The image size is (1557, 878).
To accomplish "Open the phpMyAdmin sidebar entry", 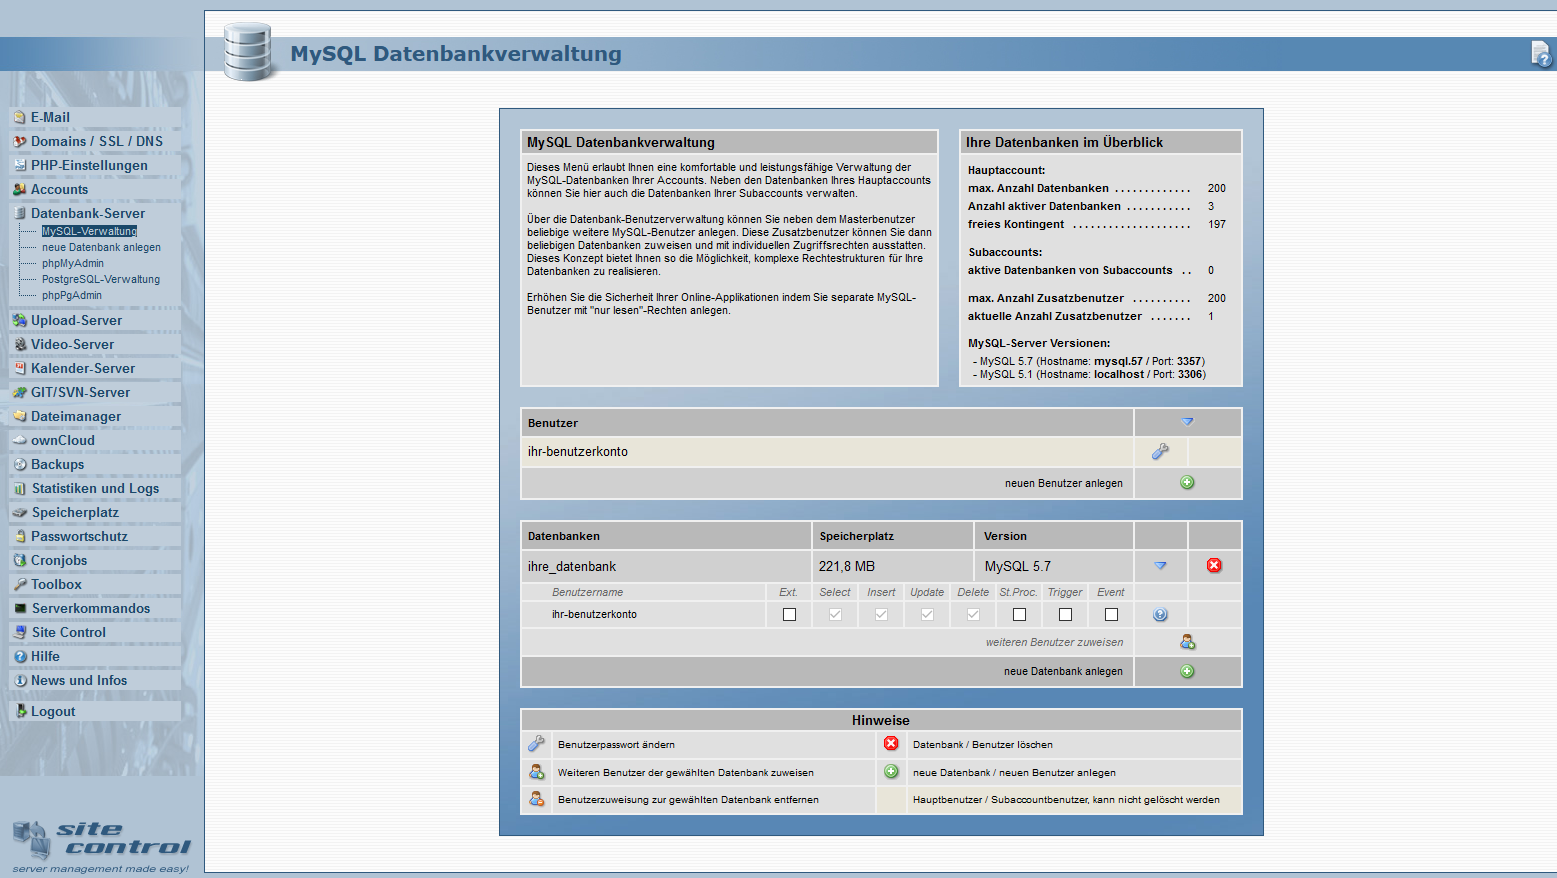I will coord(73,263).
